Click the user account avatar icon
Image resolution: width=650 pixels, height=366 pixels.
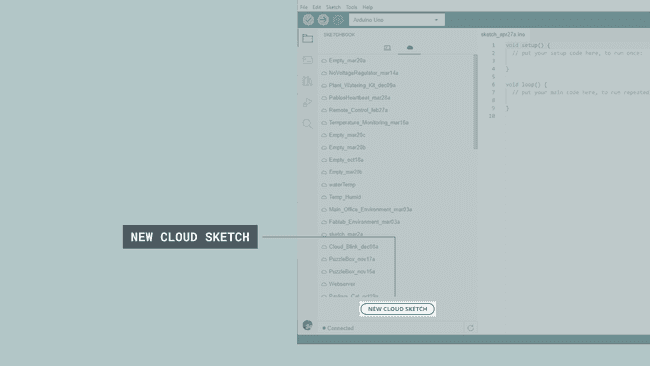click(x=308, y=325)
